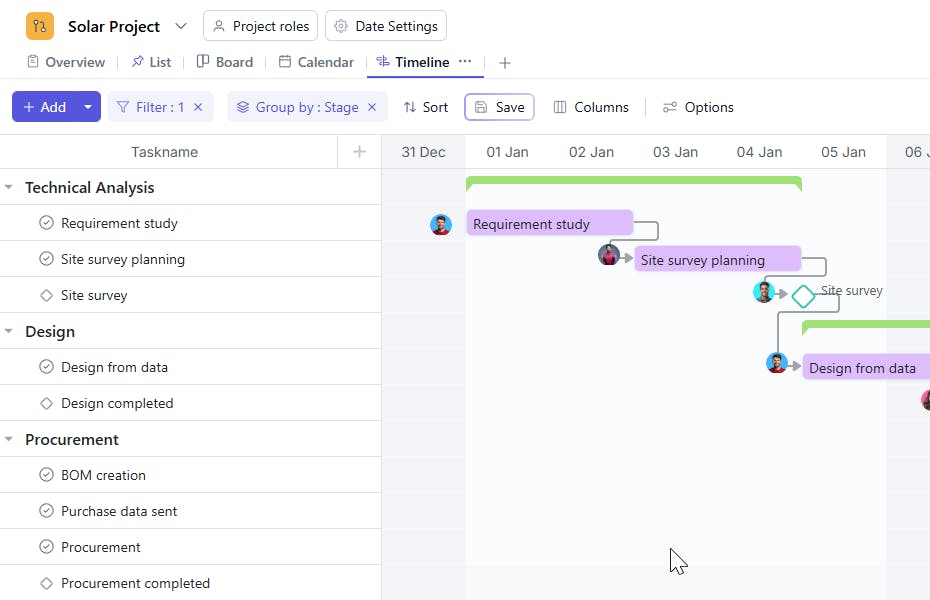Open timeline Options

[x=698, y=107]
